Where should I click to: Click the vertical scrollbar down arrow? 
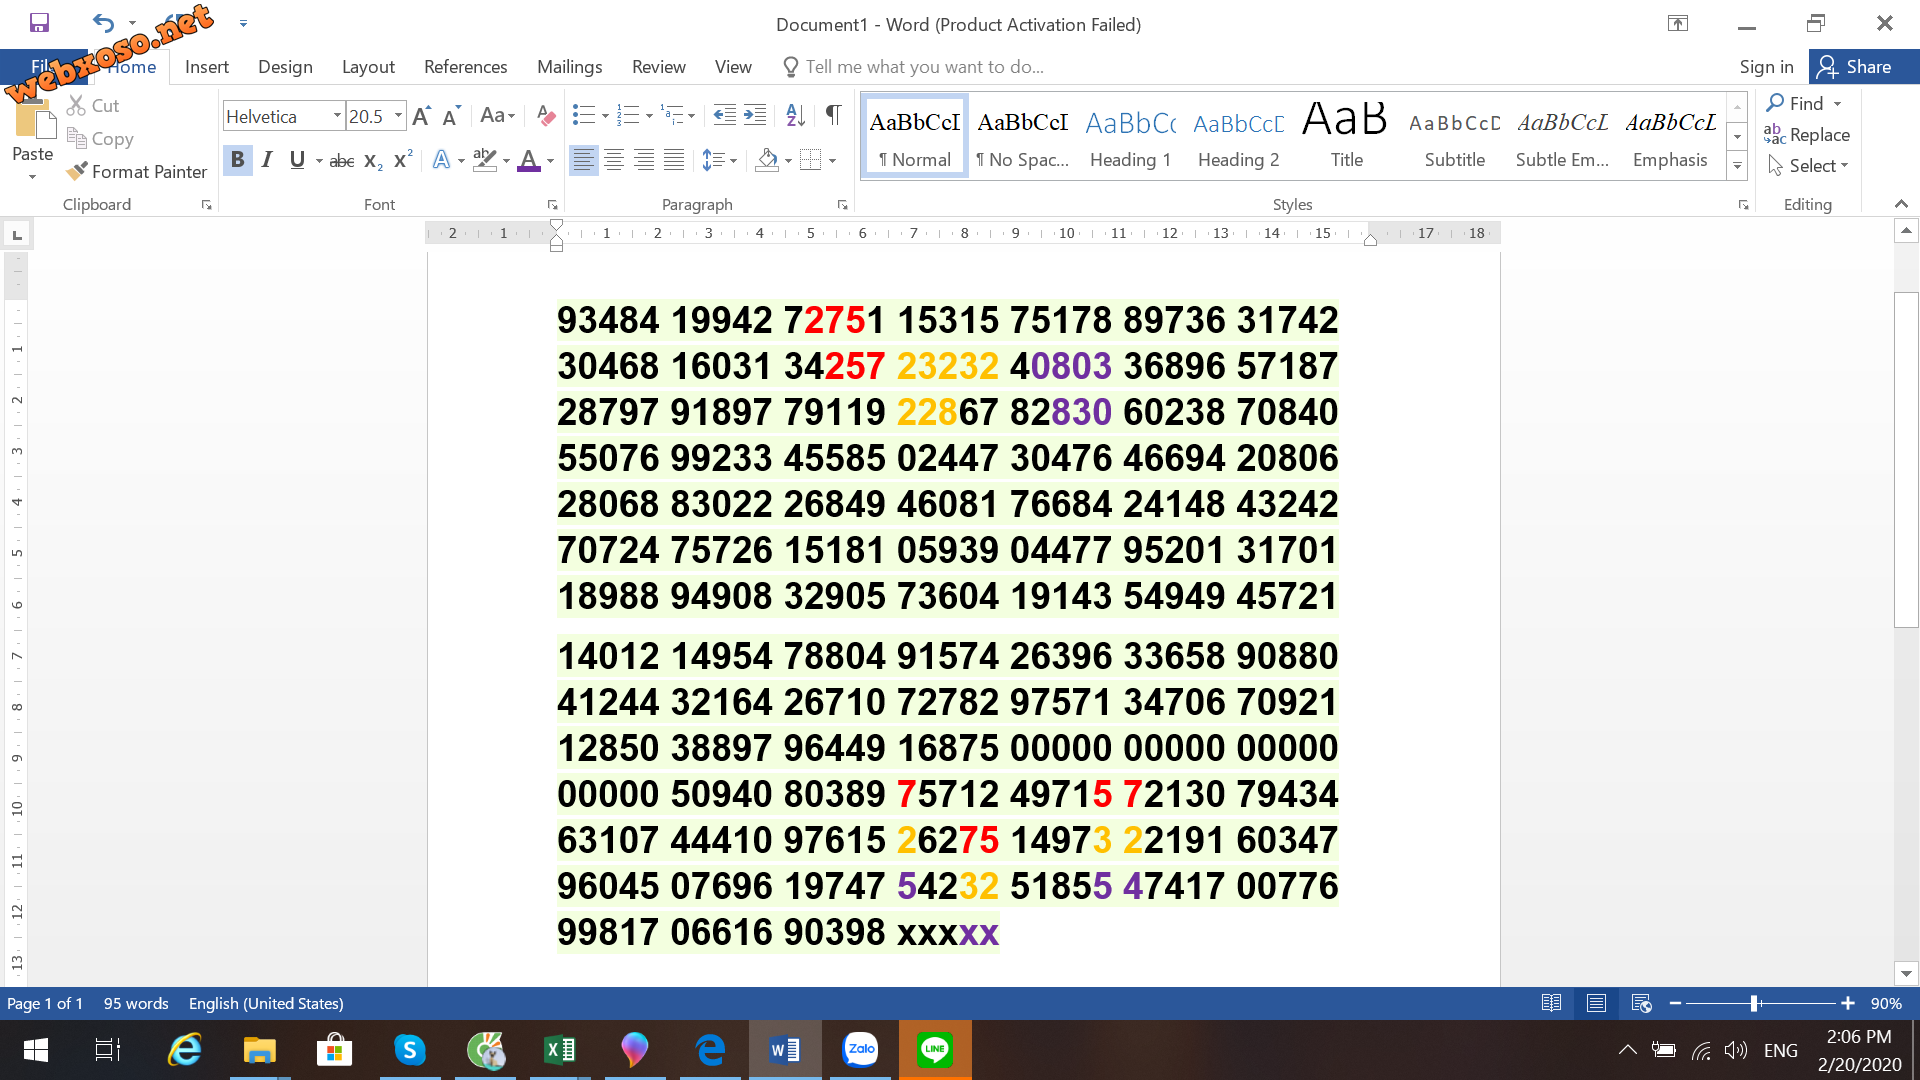[1906, 973]
